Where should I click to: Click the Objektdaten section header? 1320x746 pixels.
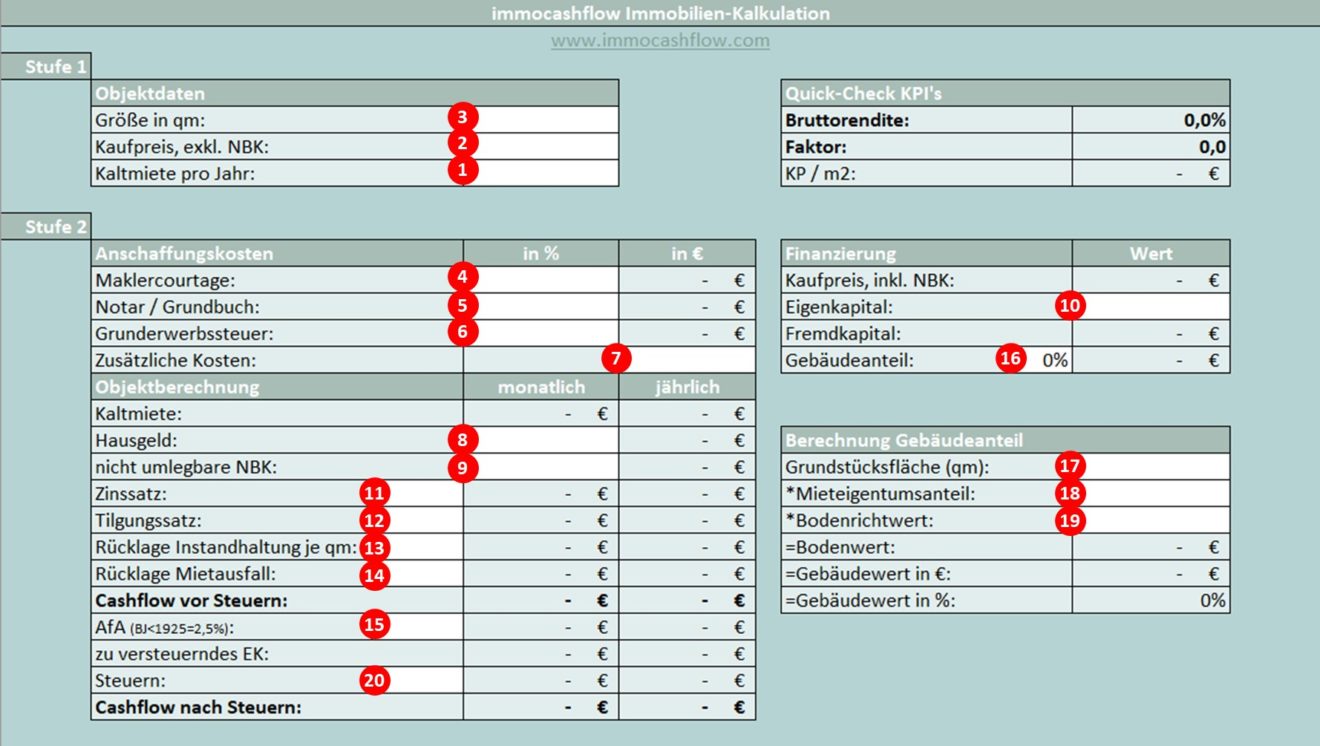click(x=355, y=93)
